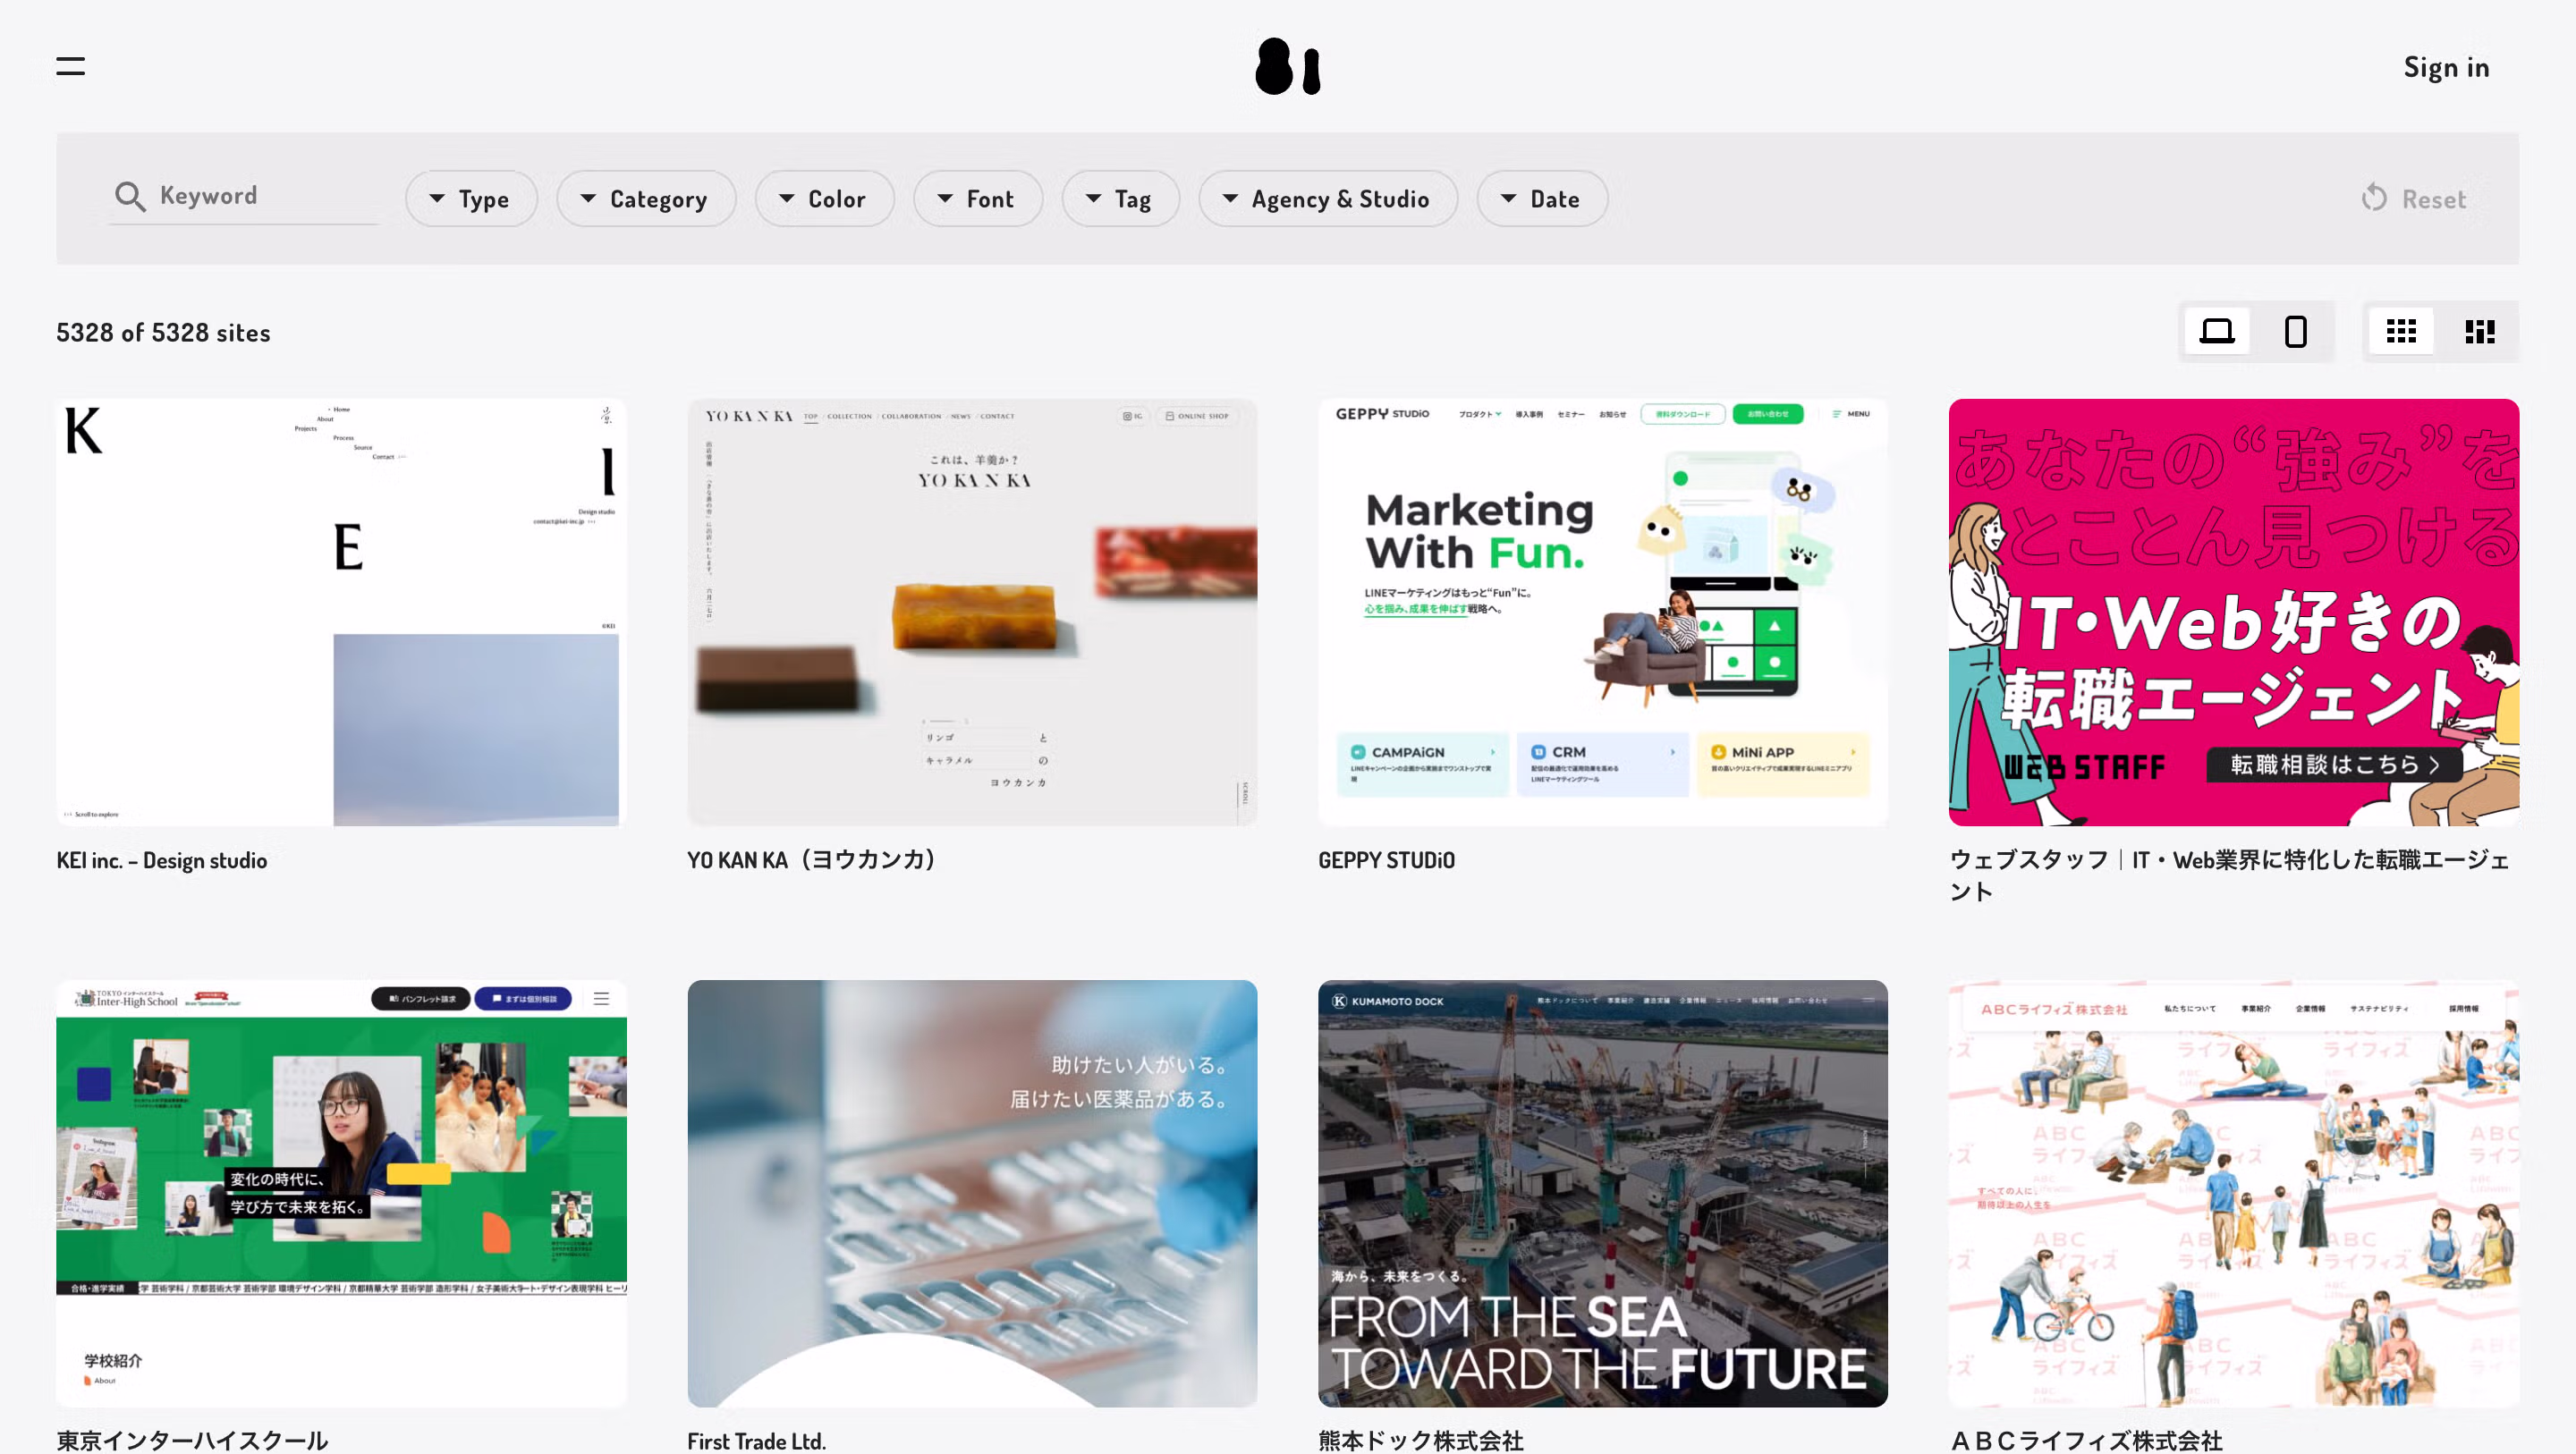Open the hamburger menu icon
The image size is (2576, 1454).
tap(70, 66)
